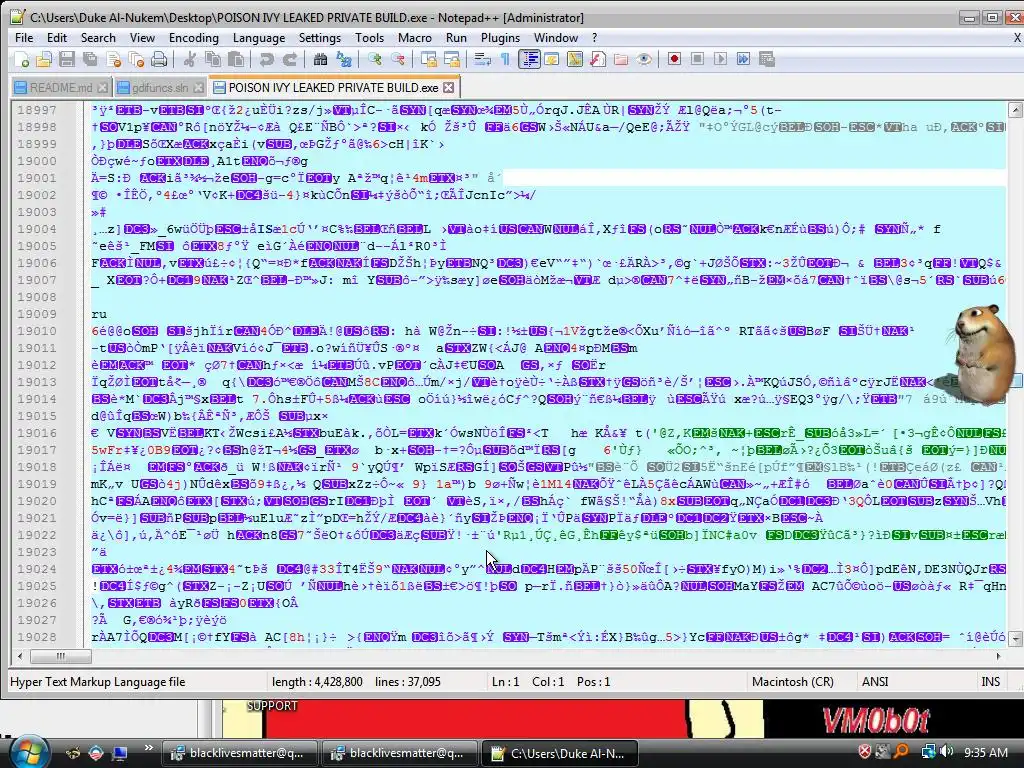Redo the action via toolbar arrow
This screenshot has height=768, width=1024.
289,59
